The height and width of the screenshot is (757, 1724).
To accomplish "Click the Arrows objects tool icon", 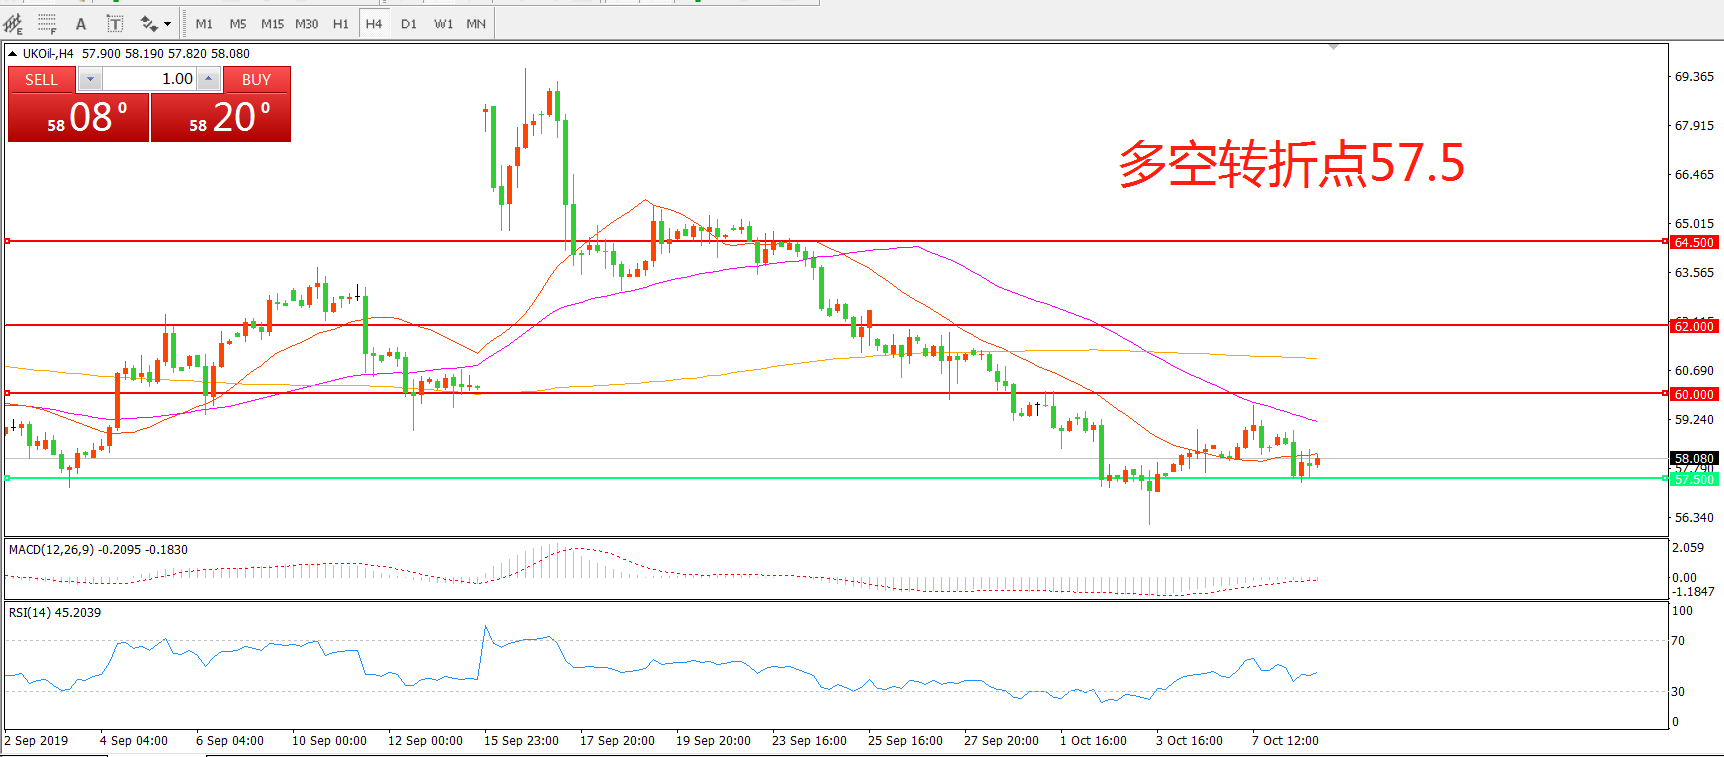I will click(149, 23).
